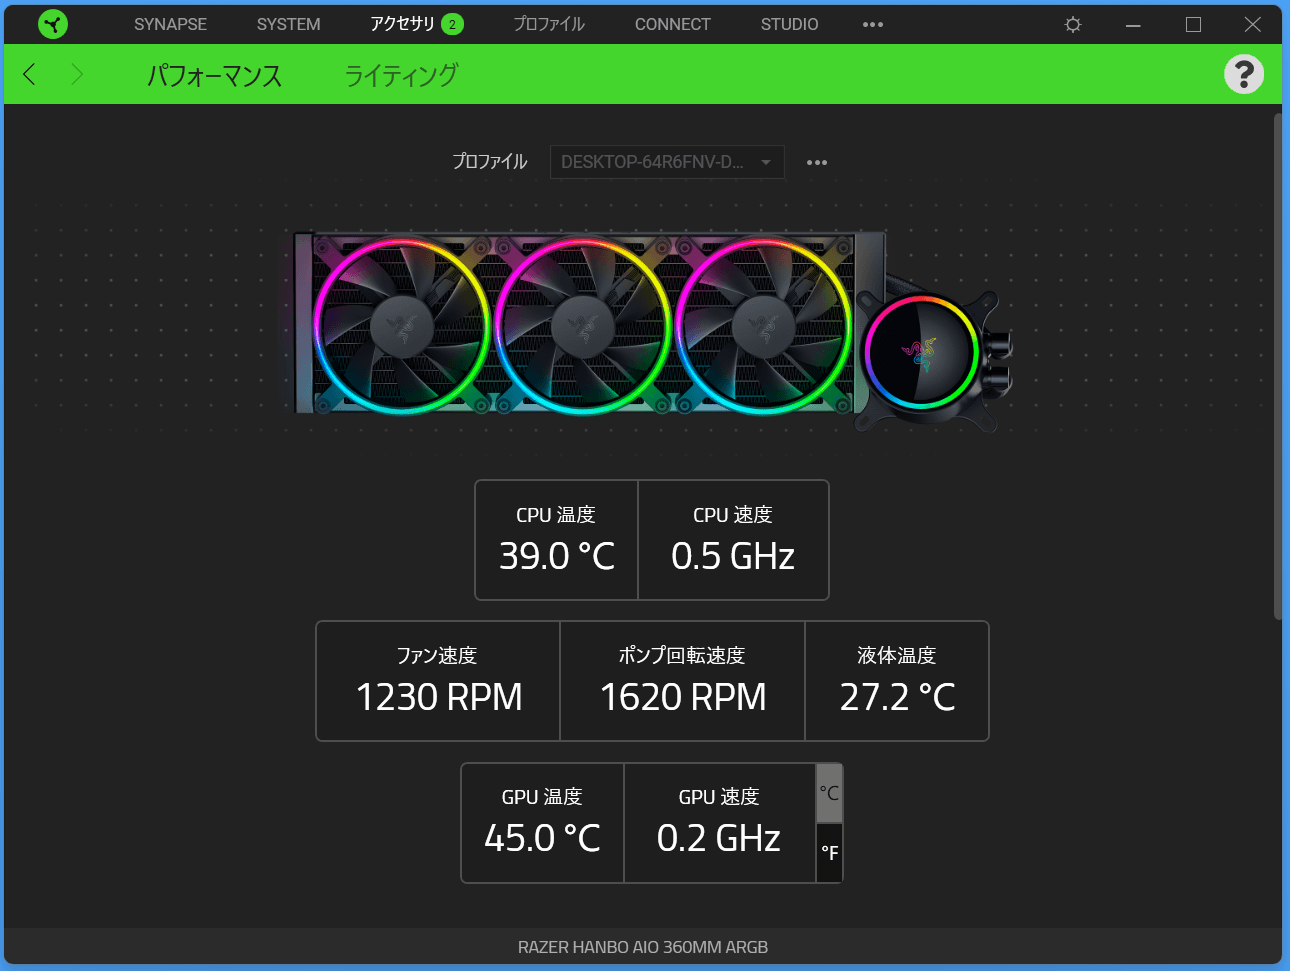
Task: Minimize the Synapse window
Action: coord(1133,24)
